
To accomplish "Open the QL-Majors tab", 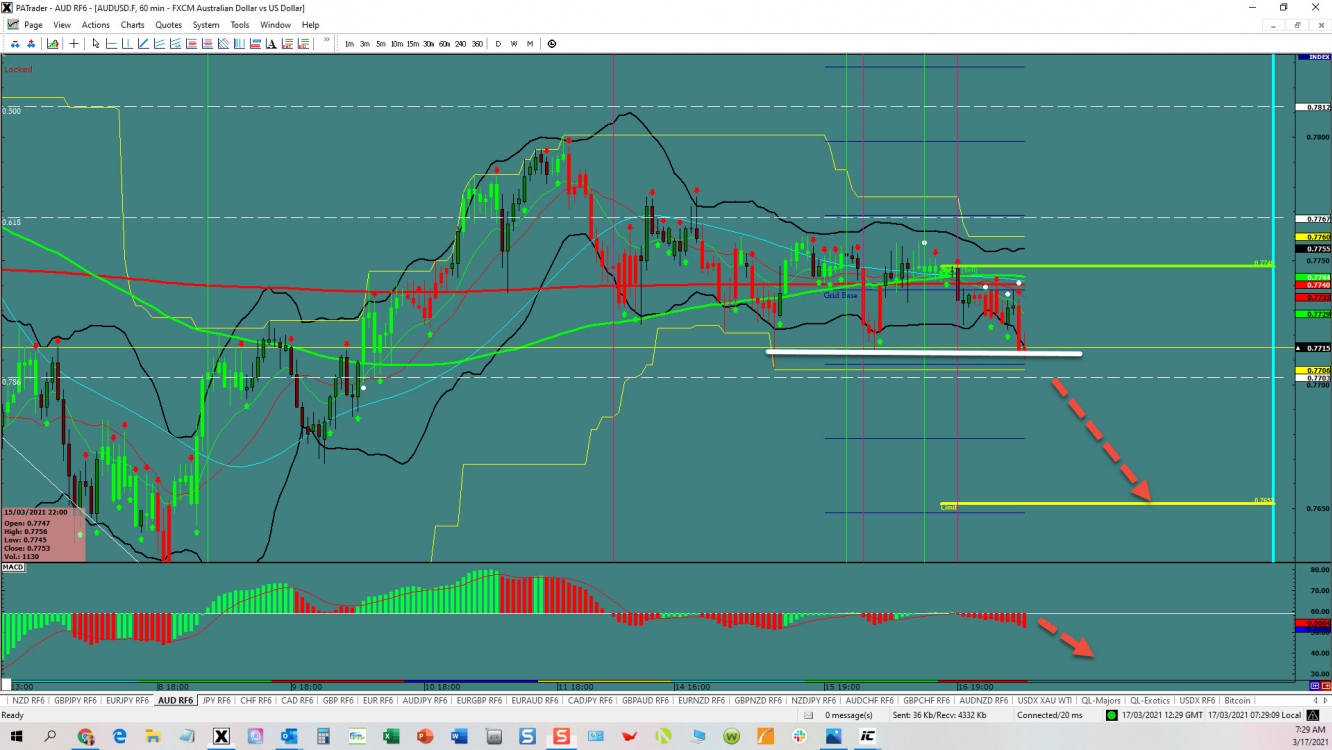I will coord(1100,700).
